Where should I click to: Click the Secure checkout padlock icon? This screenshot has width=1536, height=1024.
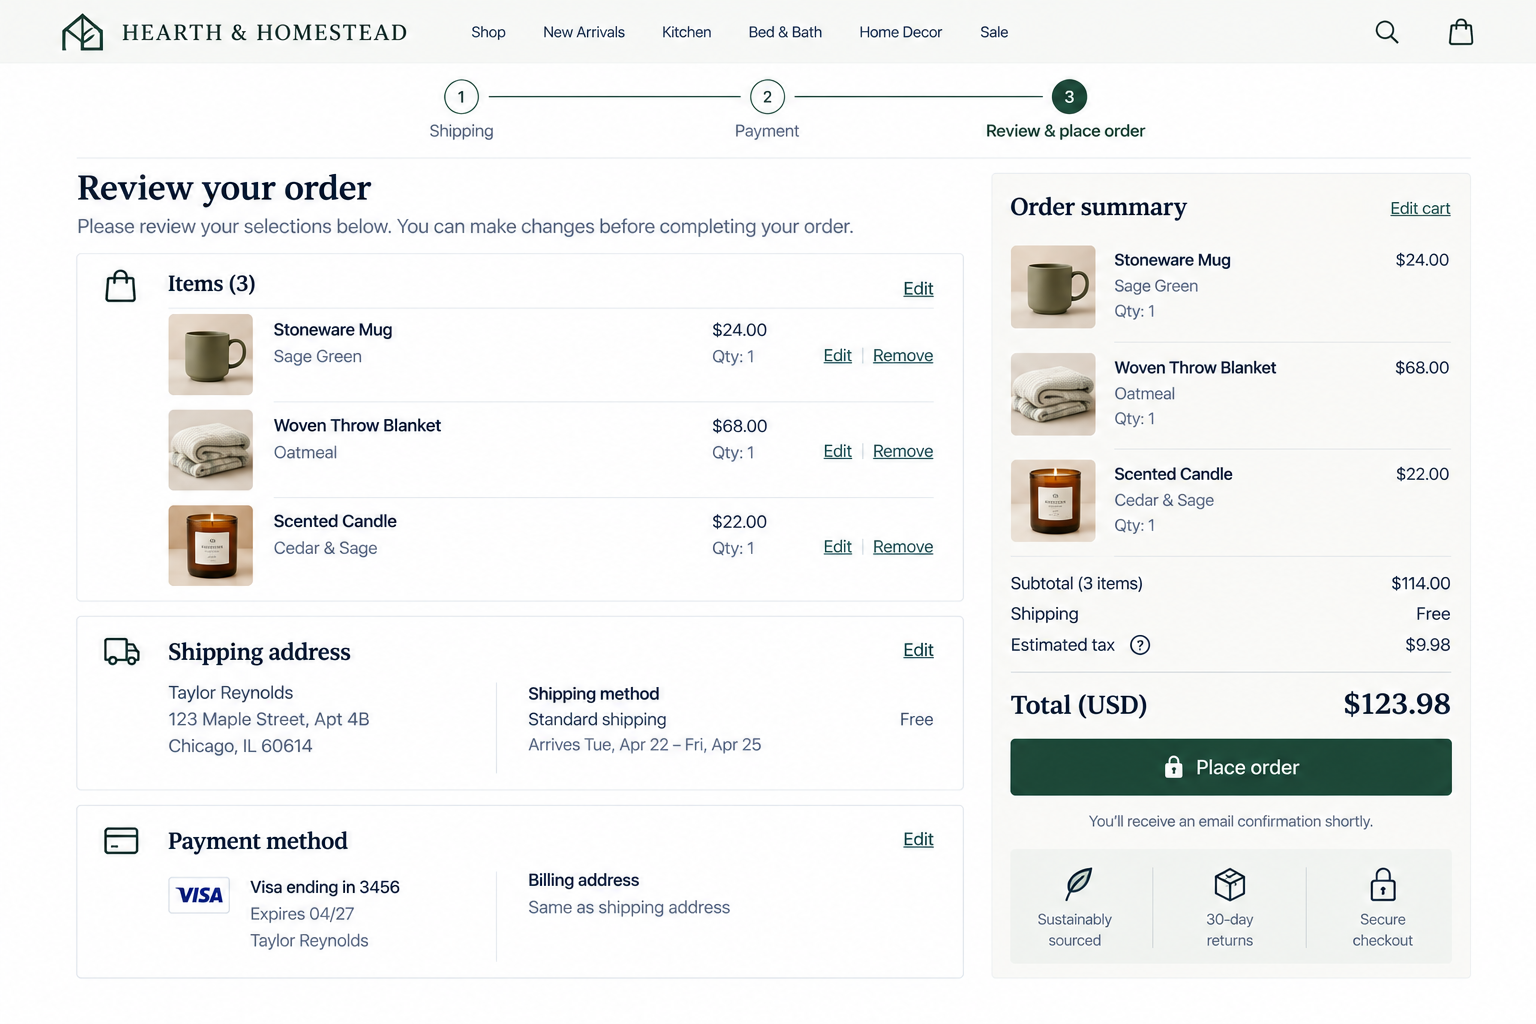pyautogui.click(x=1383, y=884)
